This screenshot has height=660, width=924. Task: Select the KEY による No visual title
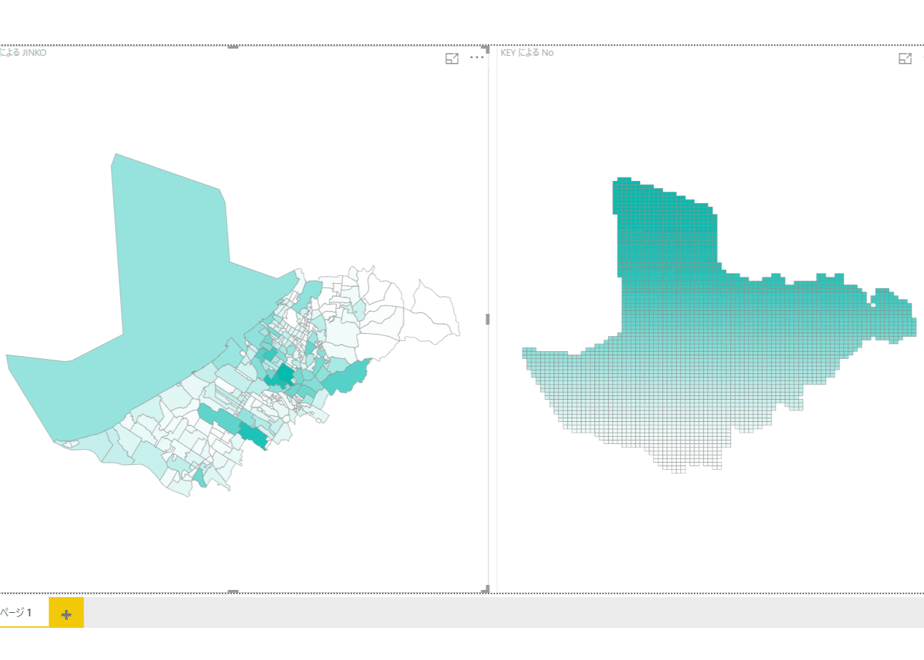[527, 52]
